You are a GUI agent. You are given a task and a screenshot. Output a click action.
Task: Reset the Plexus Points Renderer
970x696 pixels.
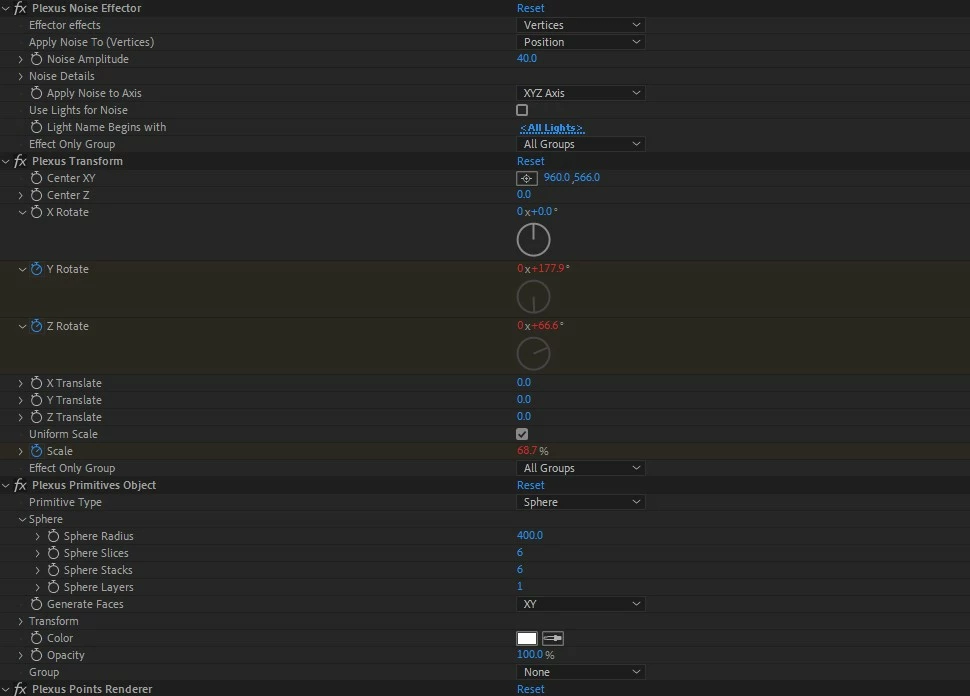[x=531, y=689]
